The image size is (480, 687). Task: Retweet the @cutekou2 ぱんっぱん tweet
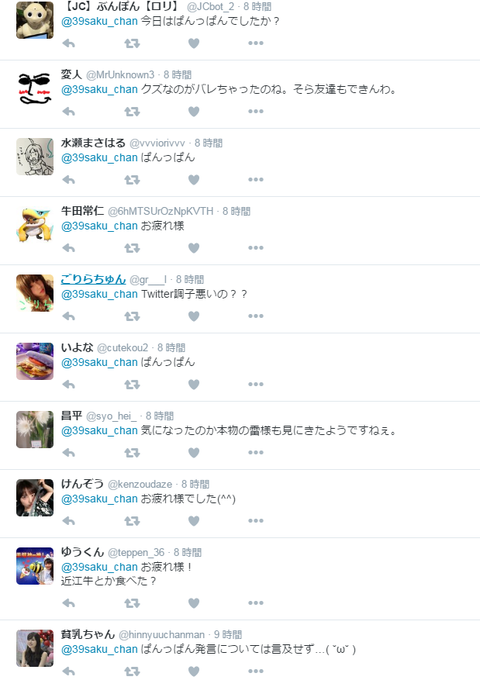point(132,385)
